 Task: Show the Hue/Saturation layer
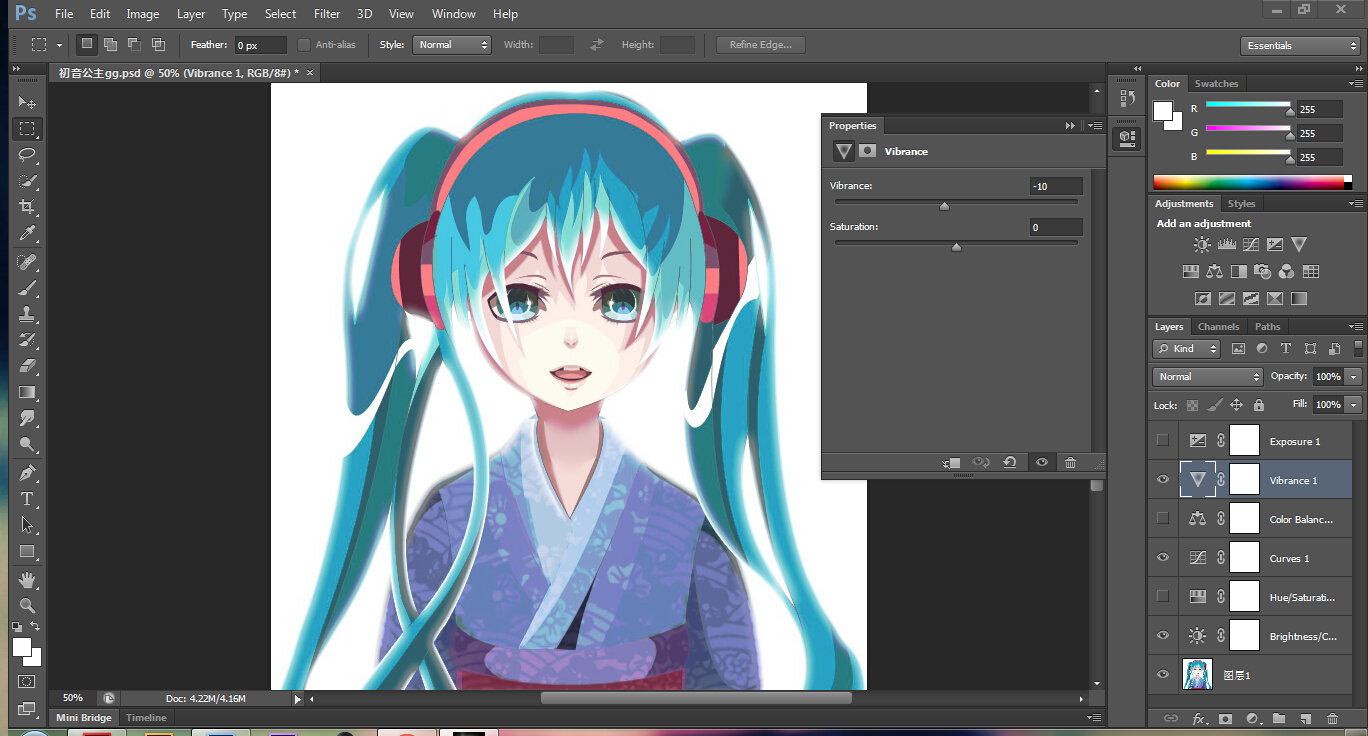[1162, 596]
